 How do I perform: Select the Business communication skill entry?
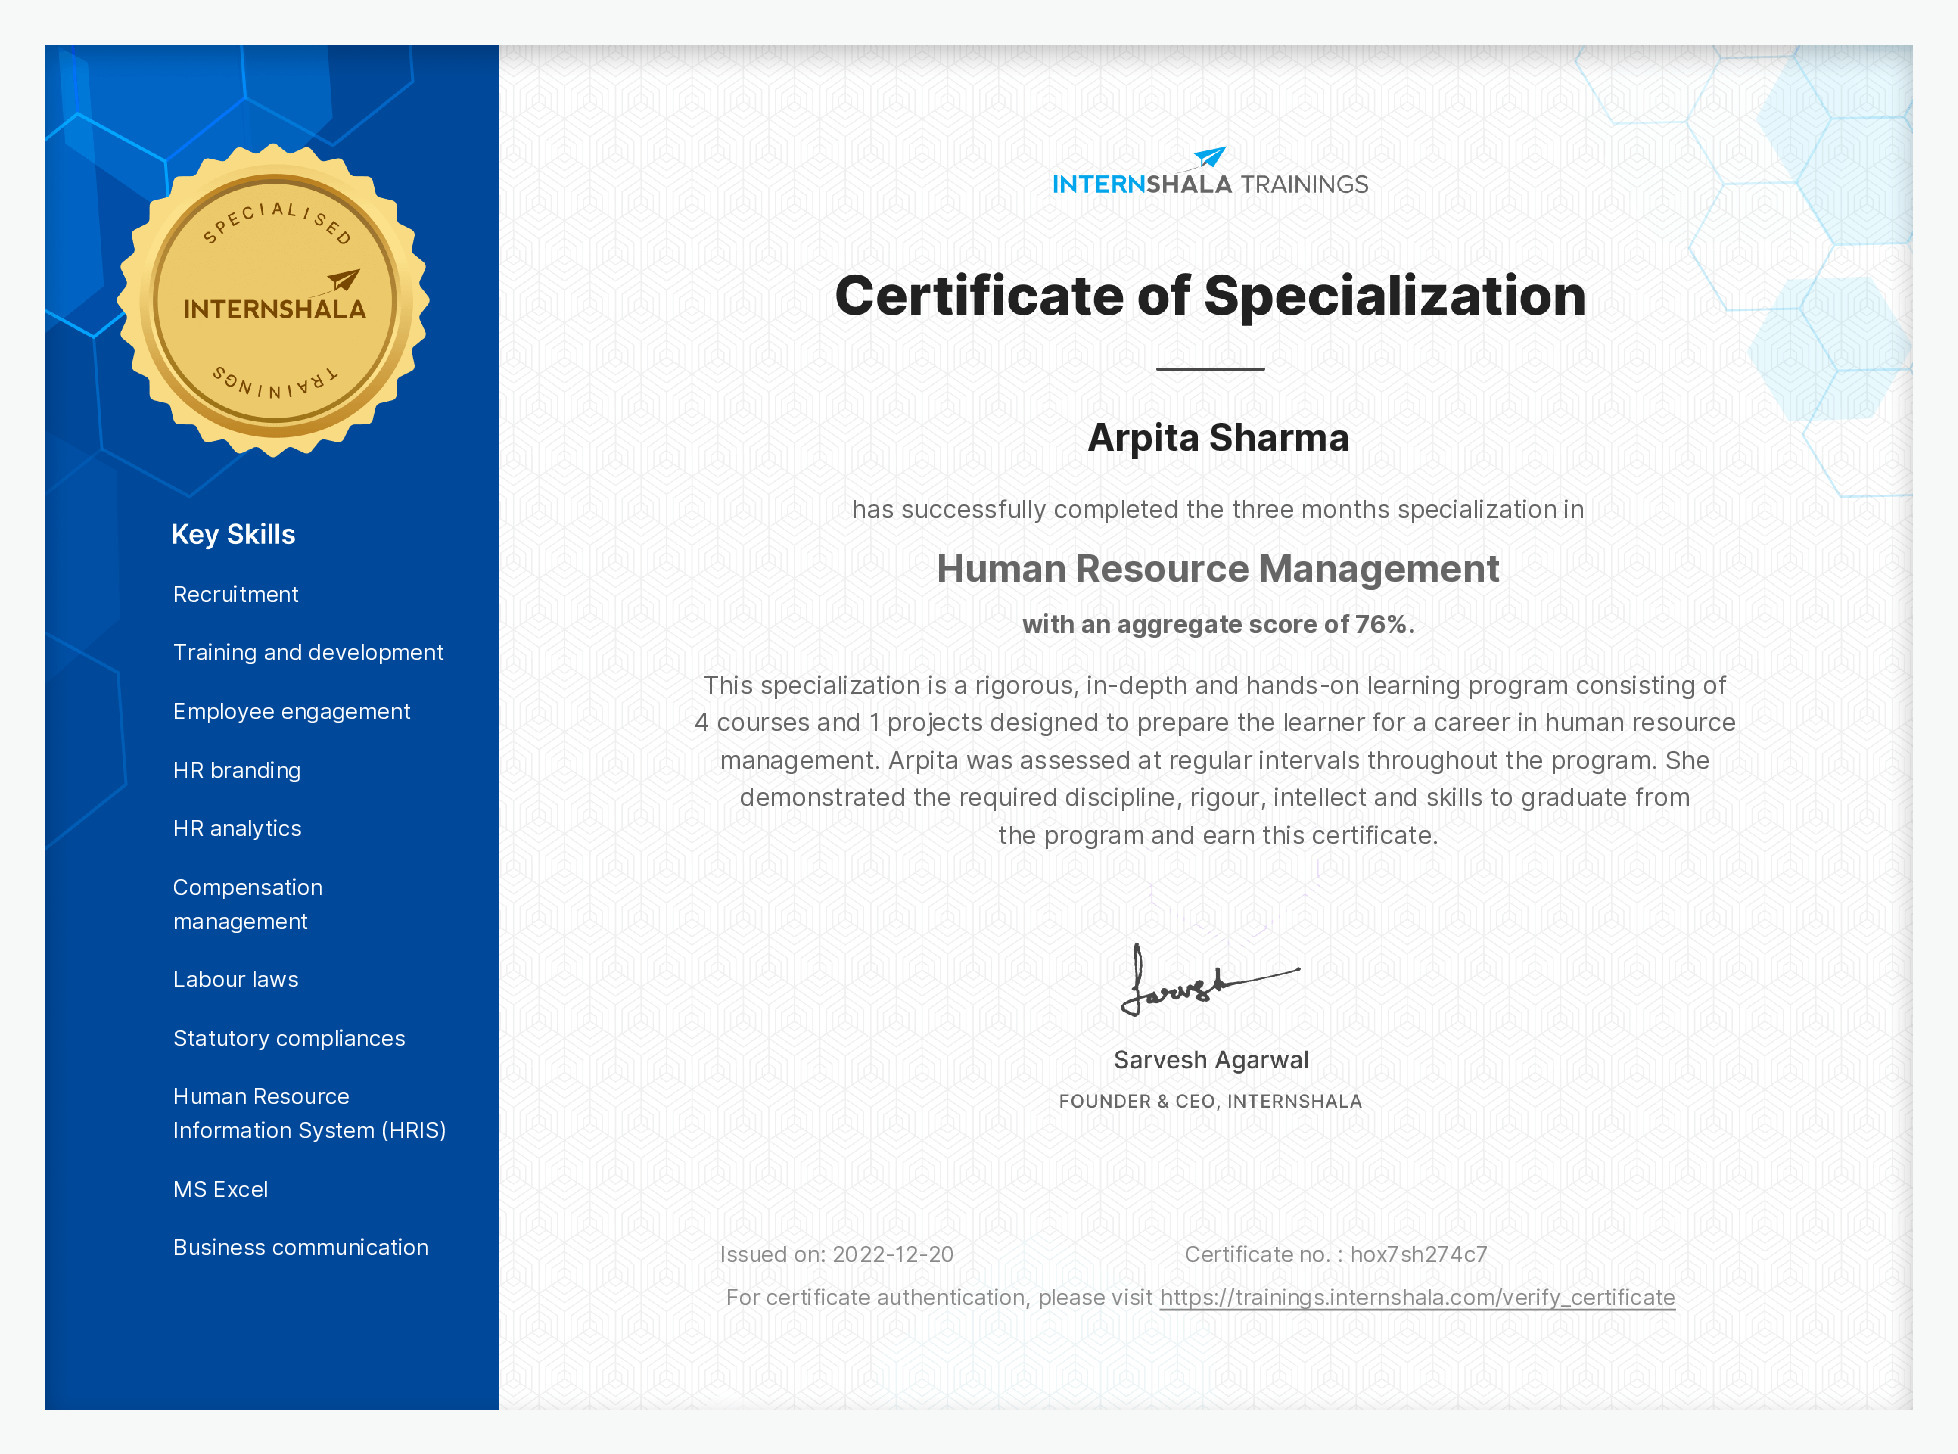click(x=301, y=1247)
